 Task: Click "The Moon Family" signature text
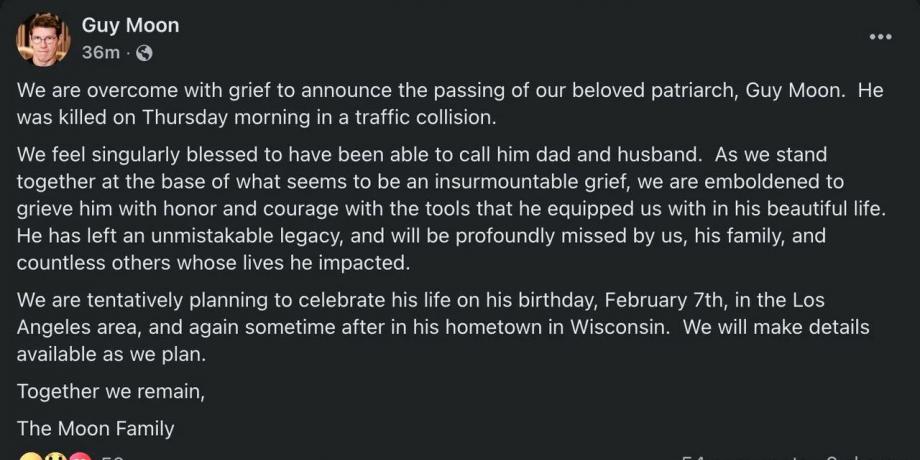96,429
